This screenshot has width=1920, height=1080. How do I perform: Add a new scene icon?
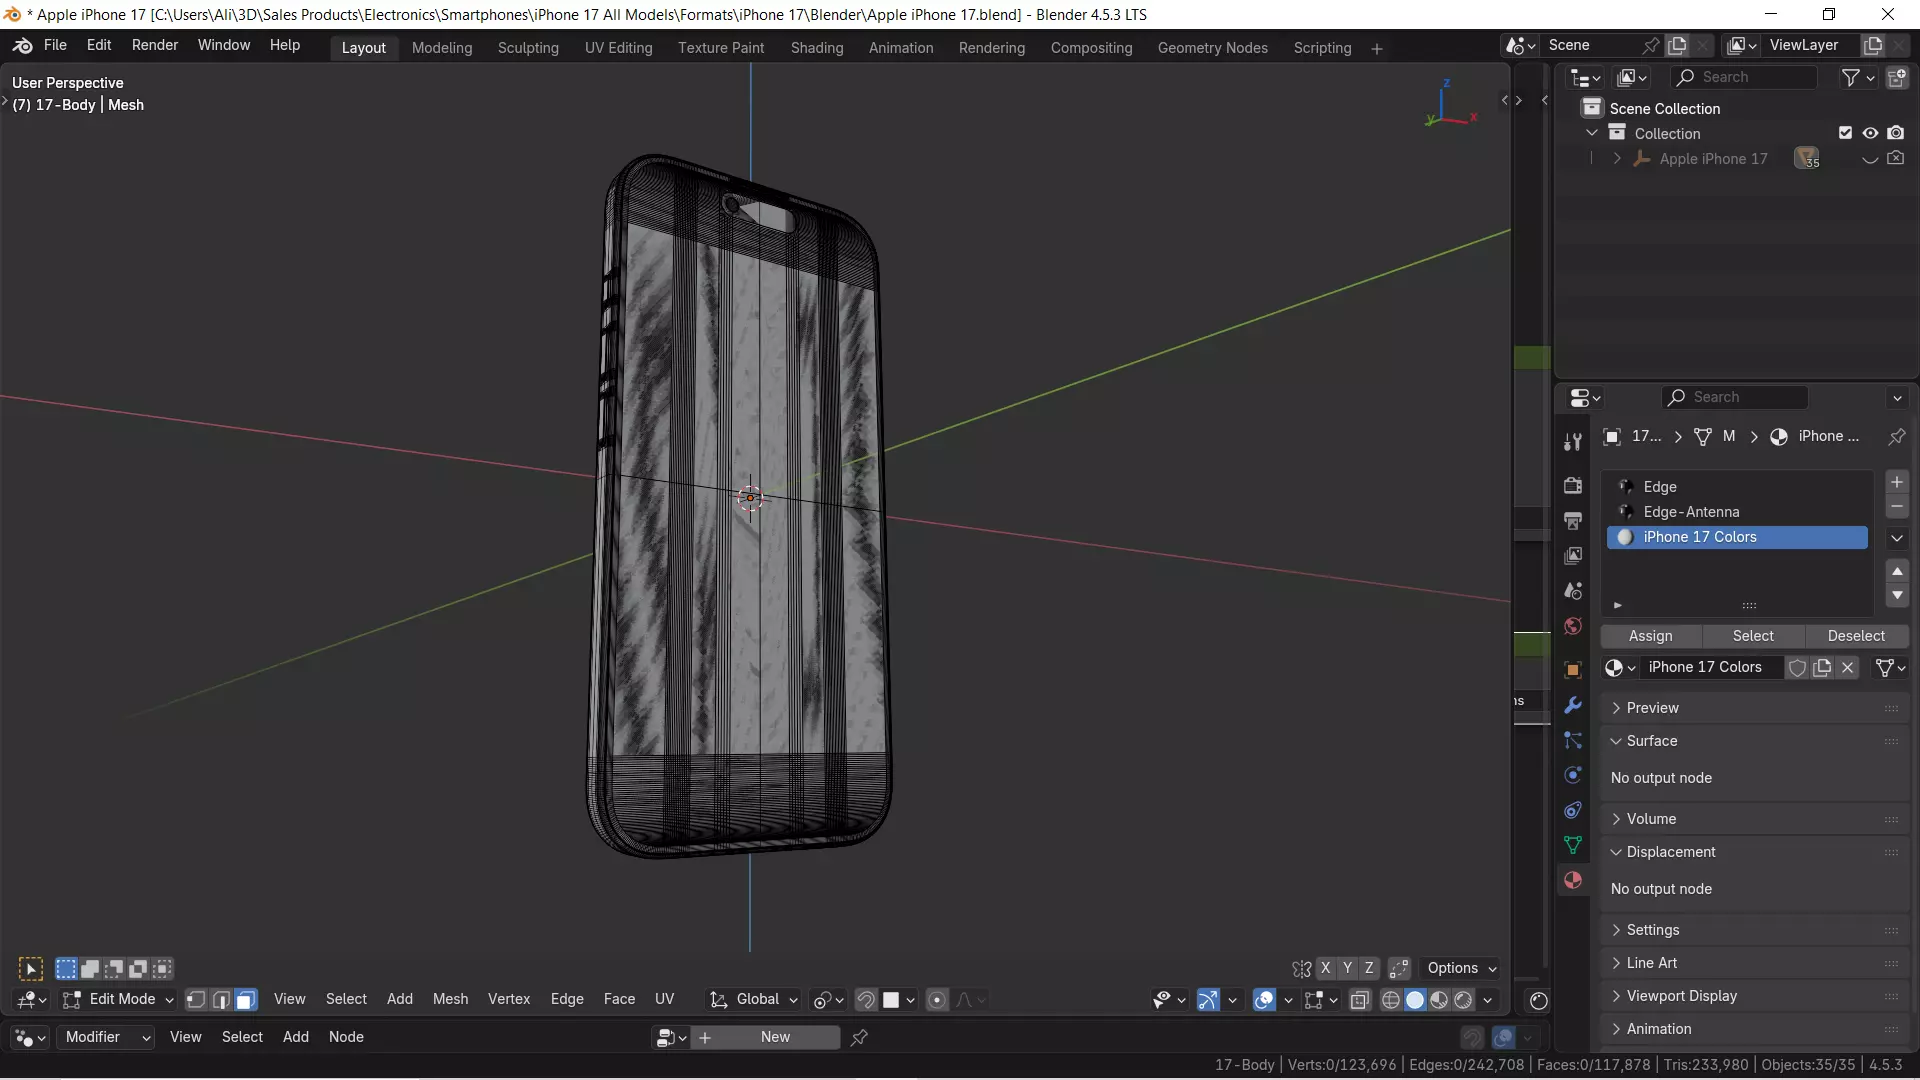click(x=1677, y=46)
